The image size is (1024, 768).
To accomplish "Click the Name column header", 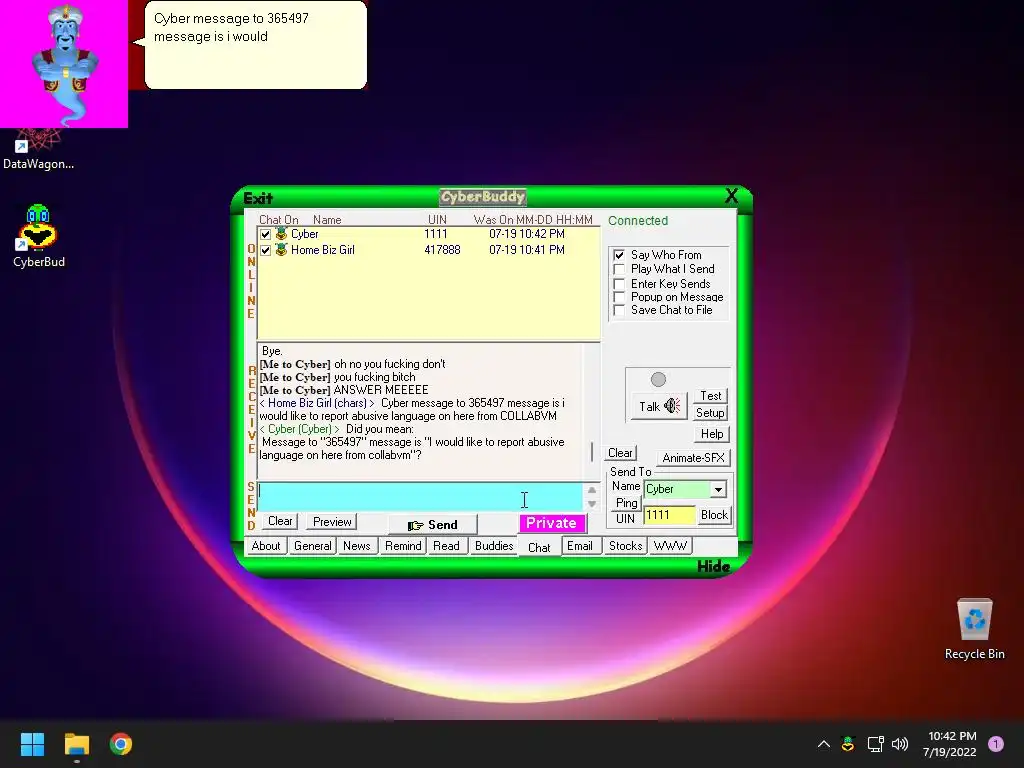I will pyautogui.click(x=327, y=220).
